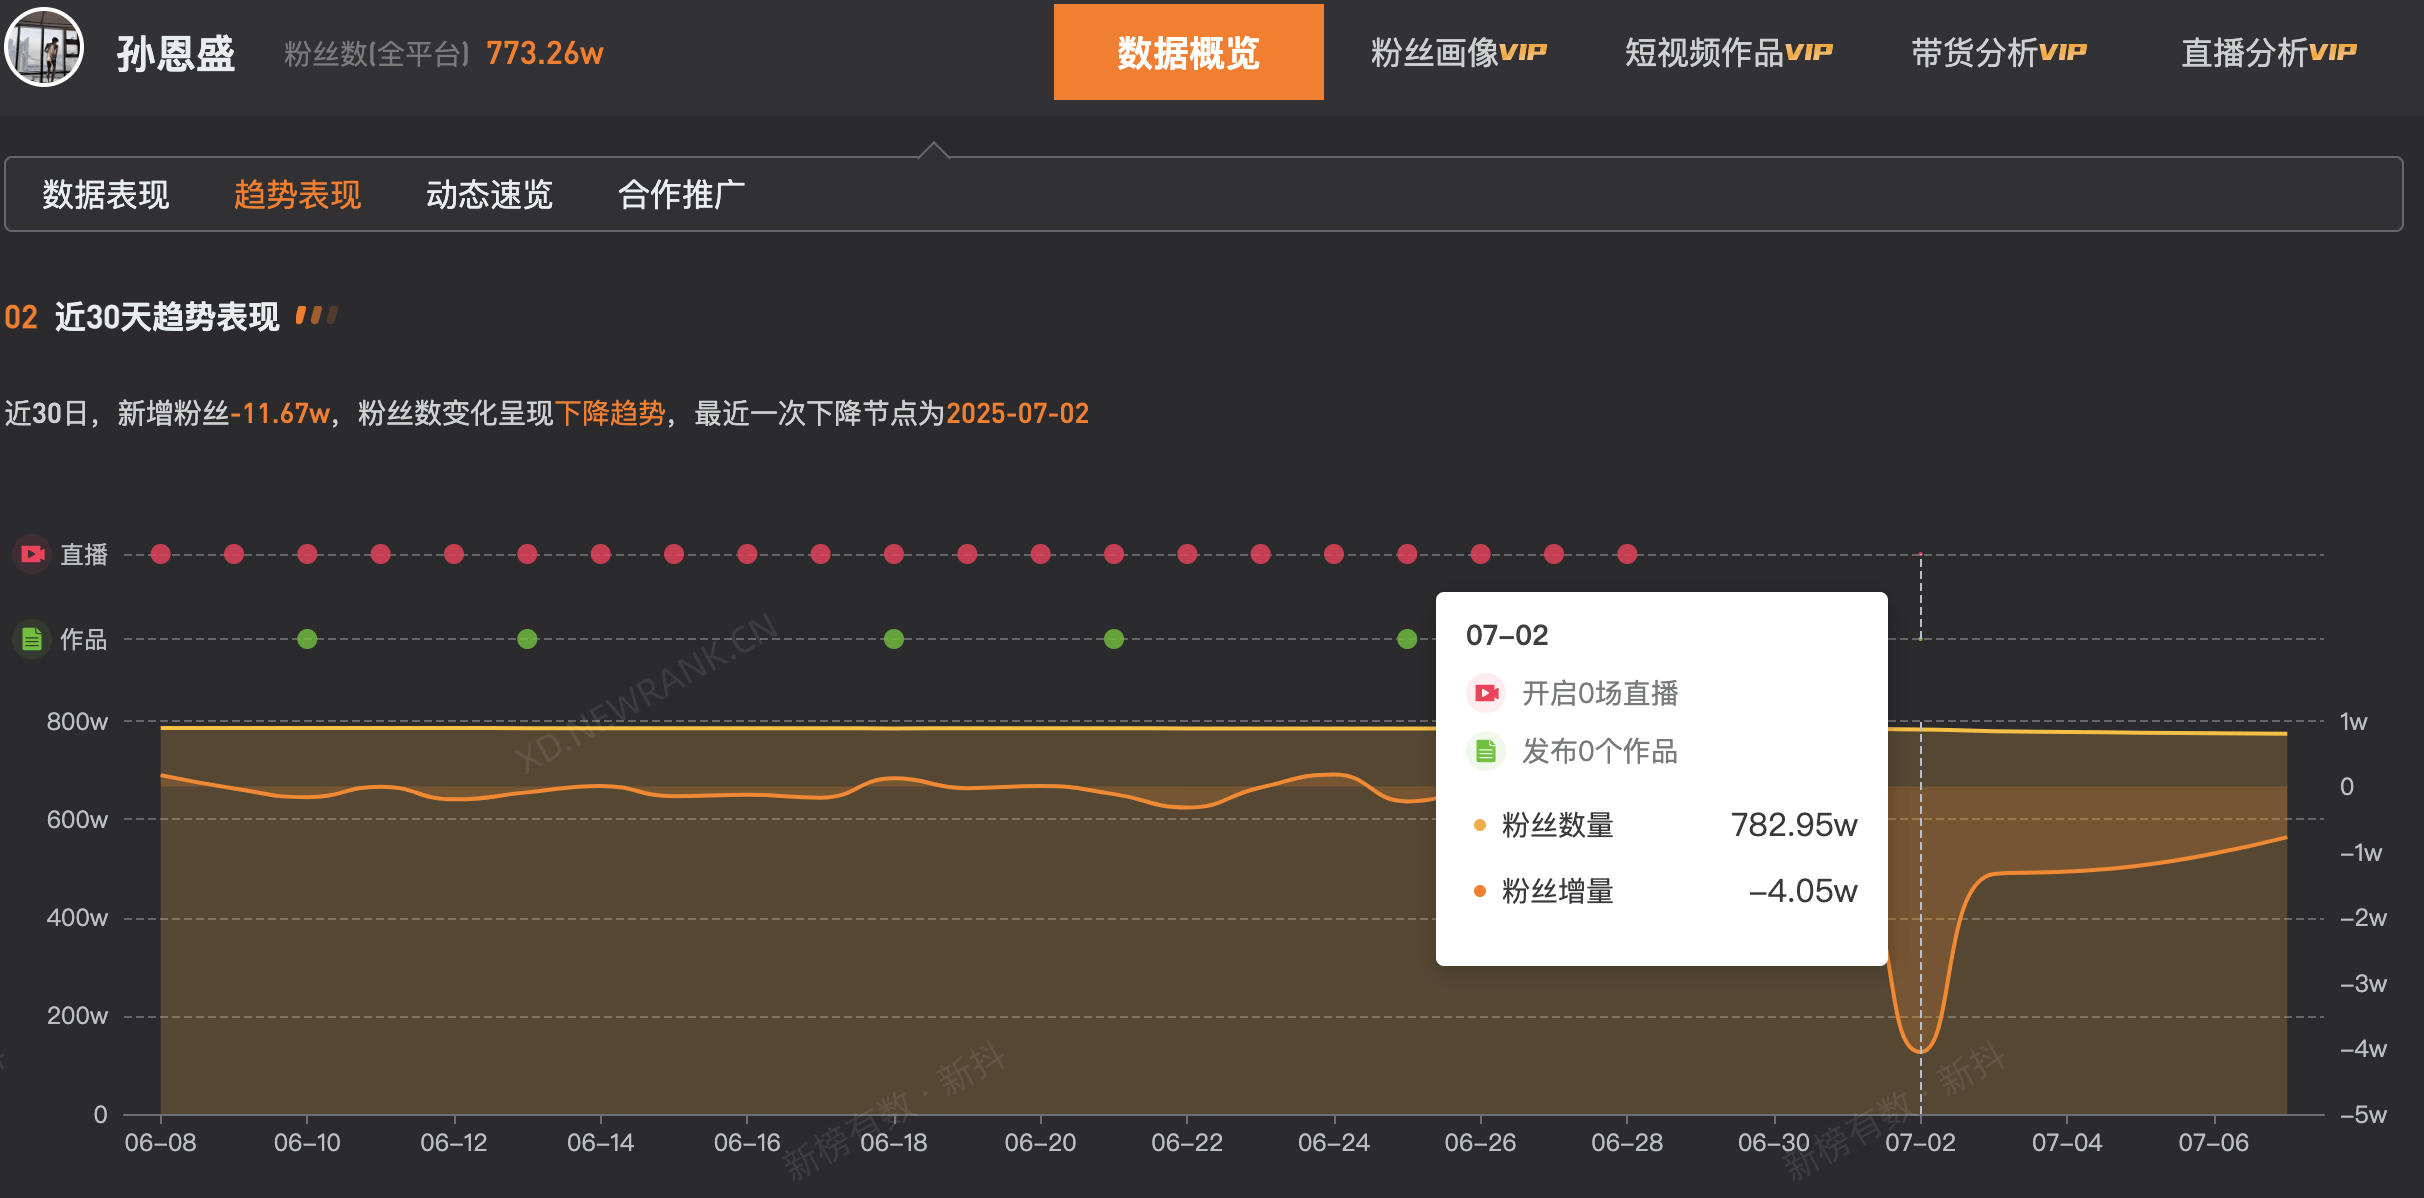The image size is (2424, 1198).
Task: Click the green works dot on 06-18
Action: pos(894,639)
